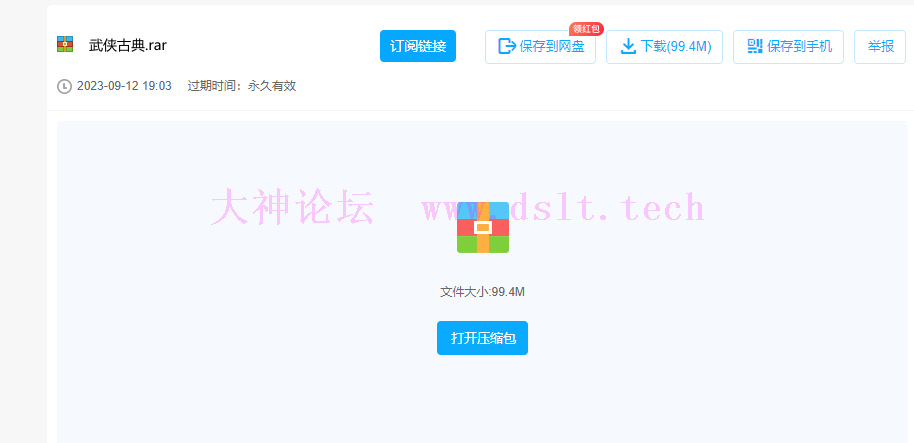Screen dimensions: 914x443
Task: Click the 举报 report button
Action: tap(880, 47)
